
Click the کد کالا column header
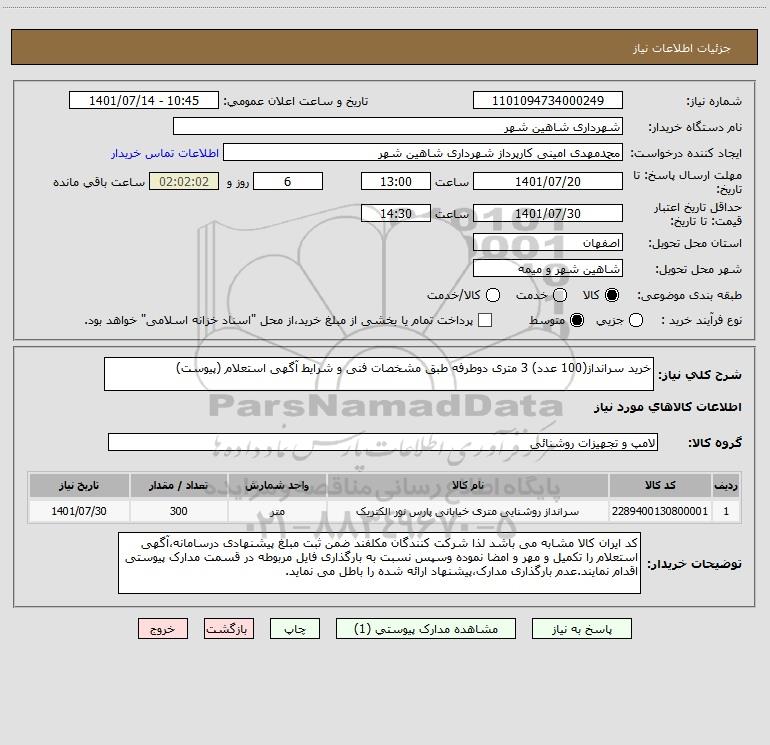(x=660, y=486)
